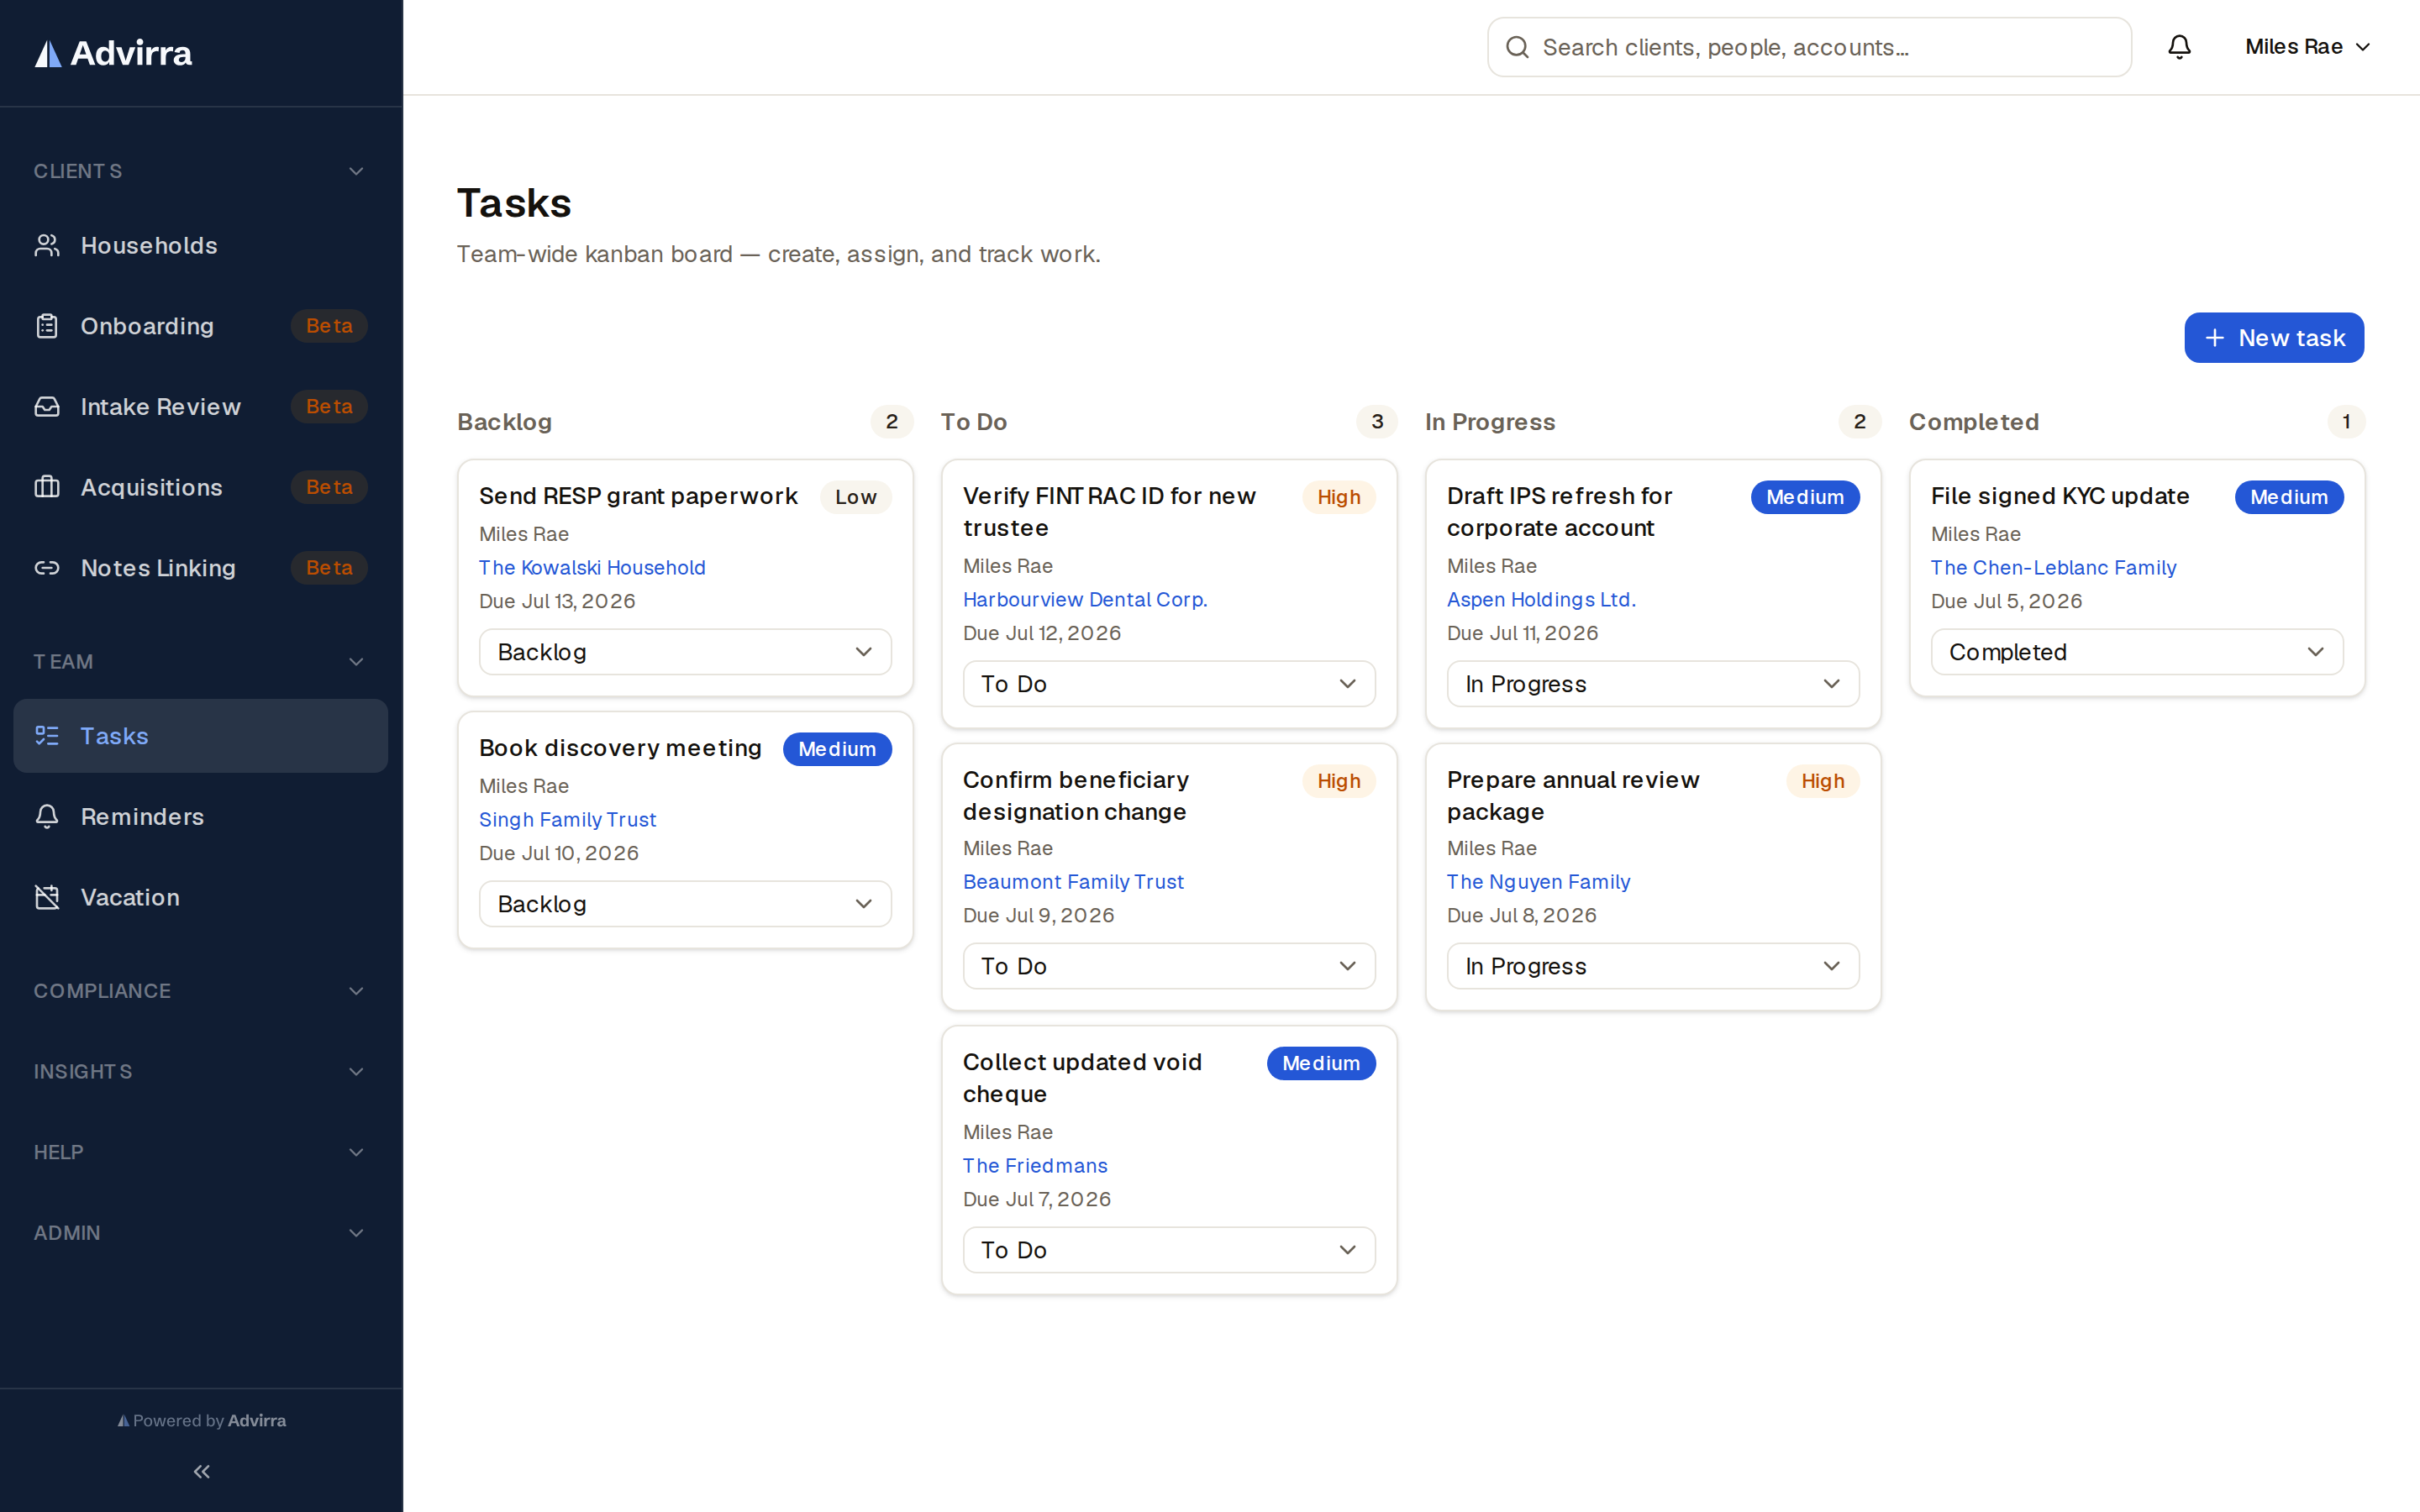Click the To Do column count badge
The height and width of the screenshot is (1512, 2420).
tap(1377, 422)
